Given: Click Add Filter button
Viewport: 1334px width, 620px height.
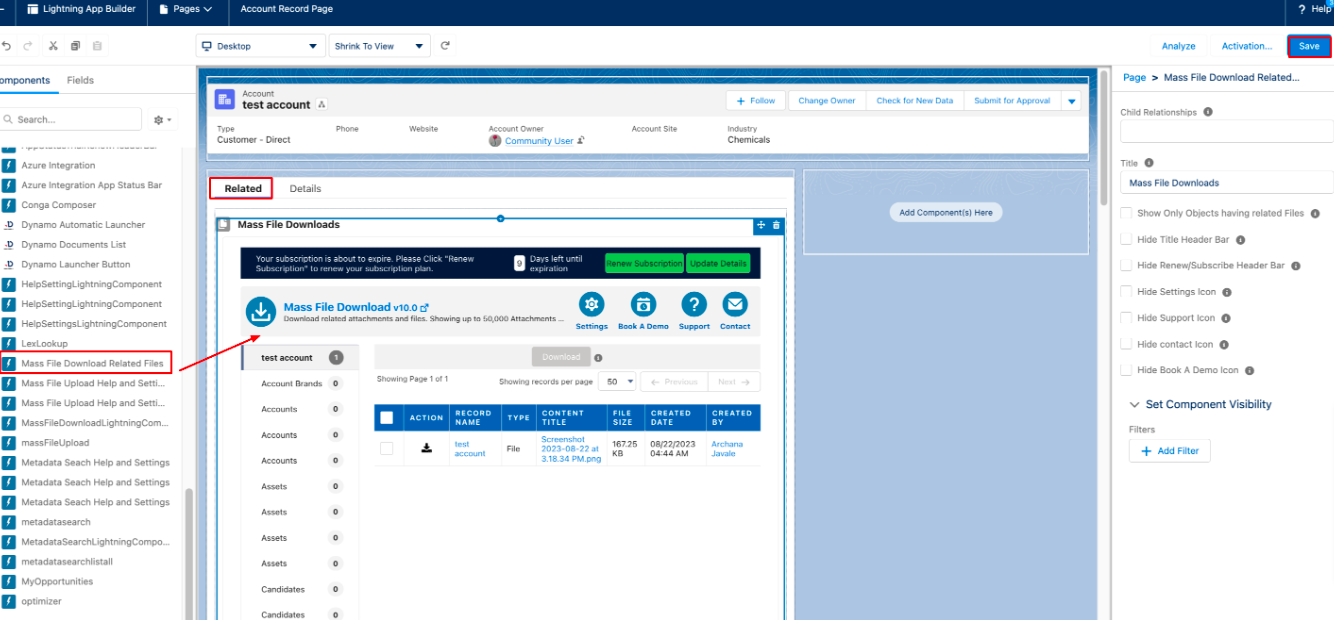Looking at the screenshot, I should (x=1170, y=451).
